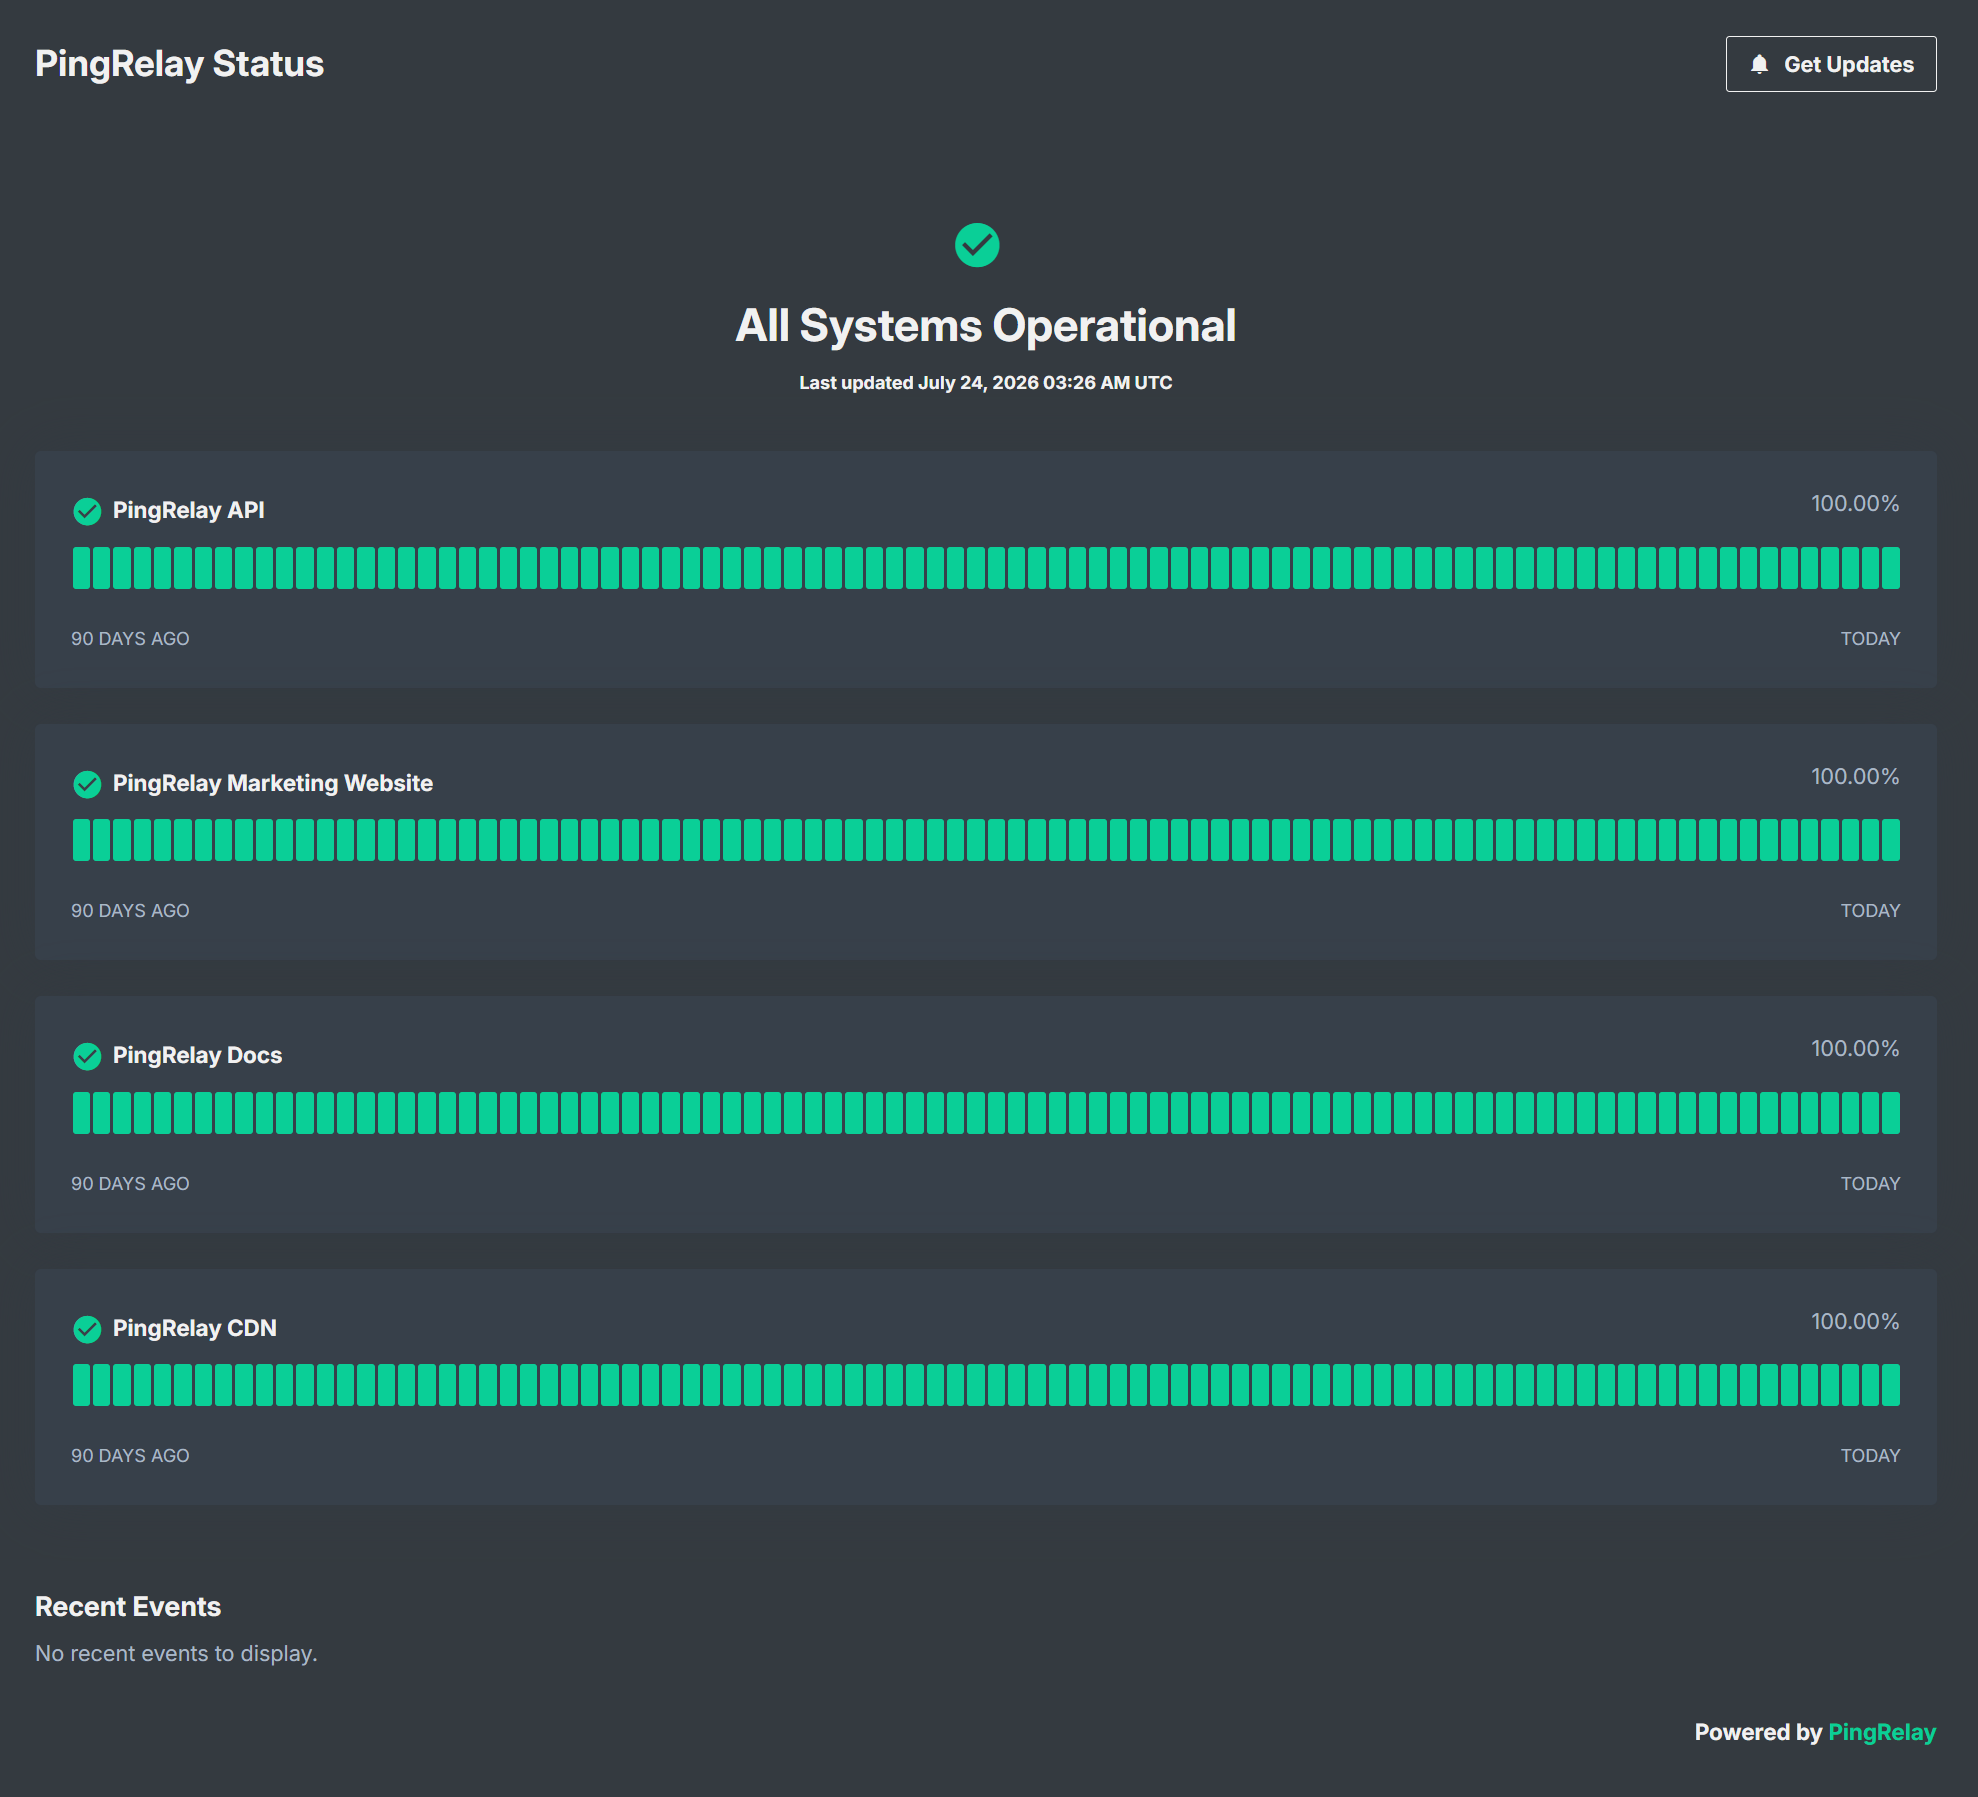Image resolution: width=1978 pixels, height=1797 pixels.
Task: Select the PingRelay Marketing Website name
Action: click(273, 783)
